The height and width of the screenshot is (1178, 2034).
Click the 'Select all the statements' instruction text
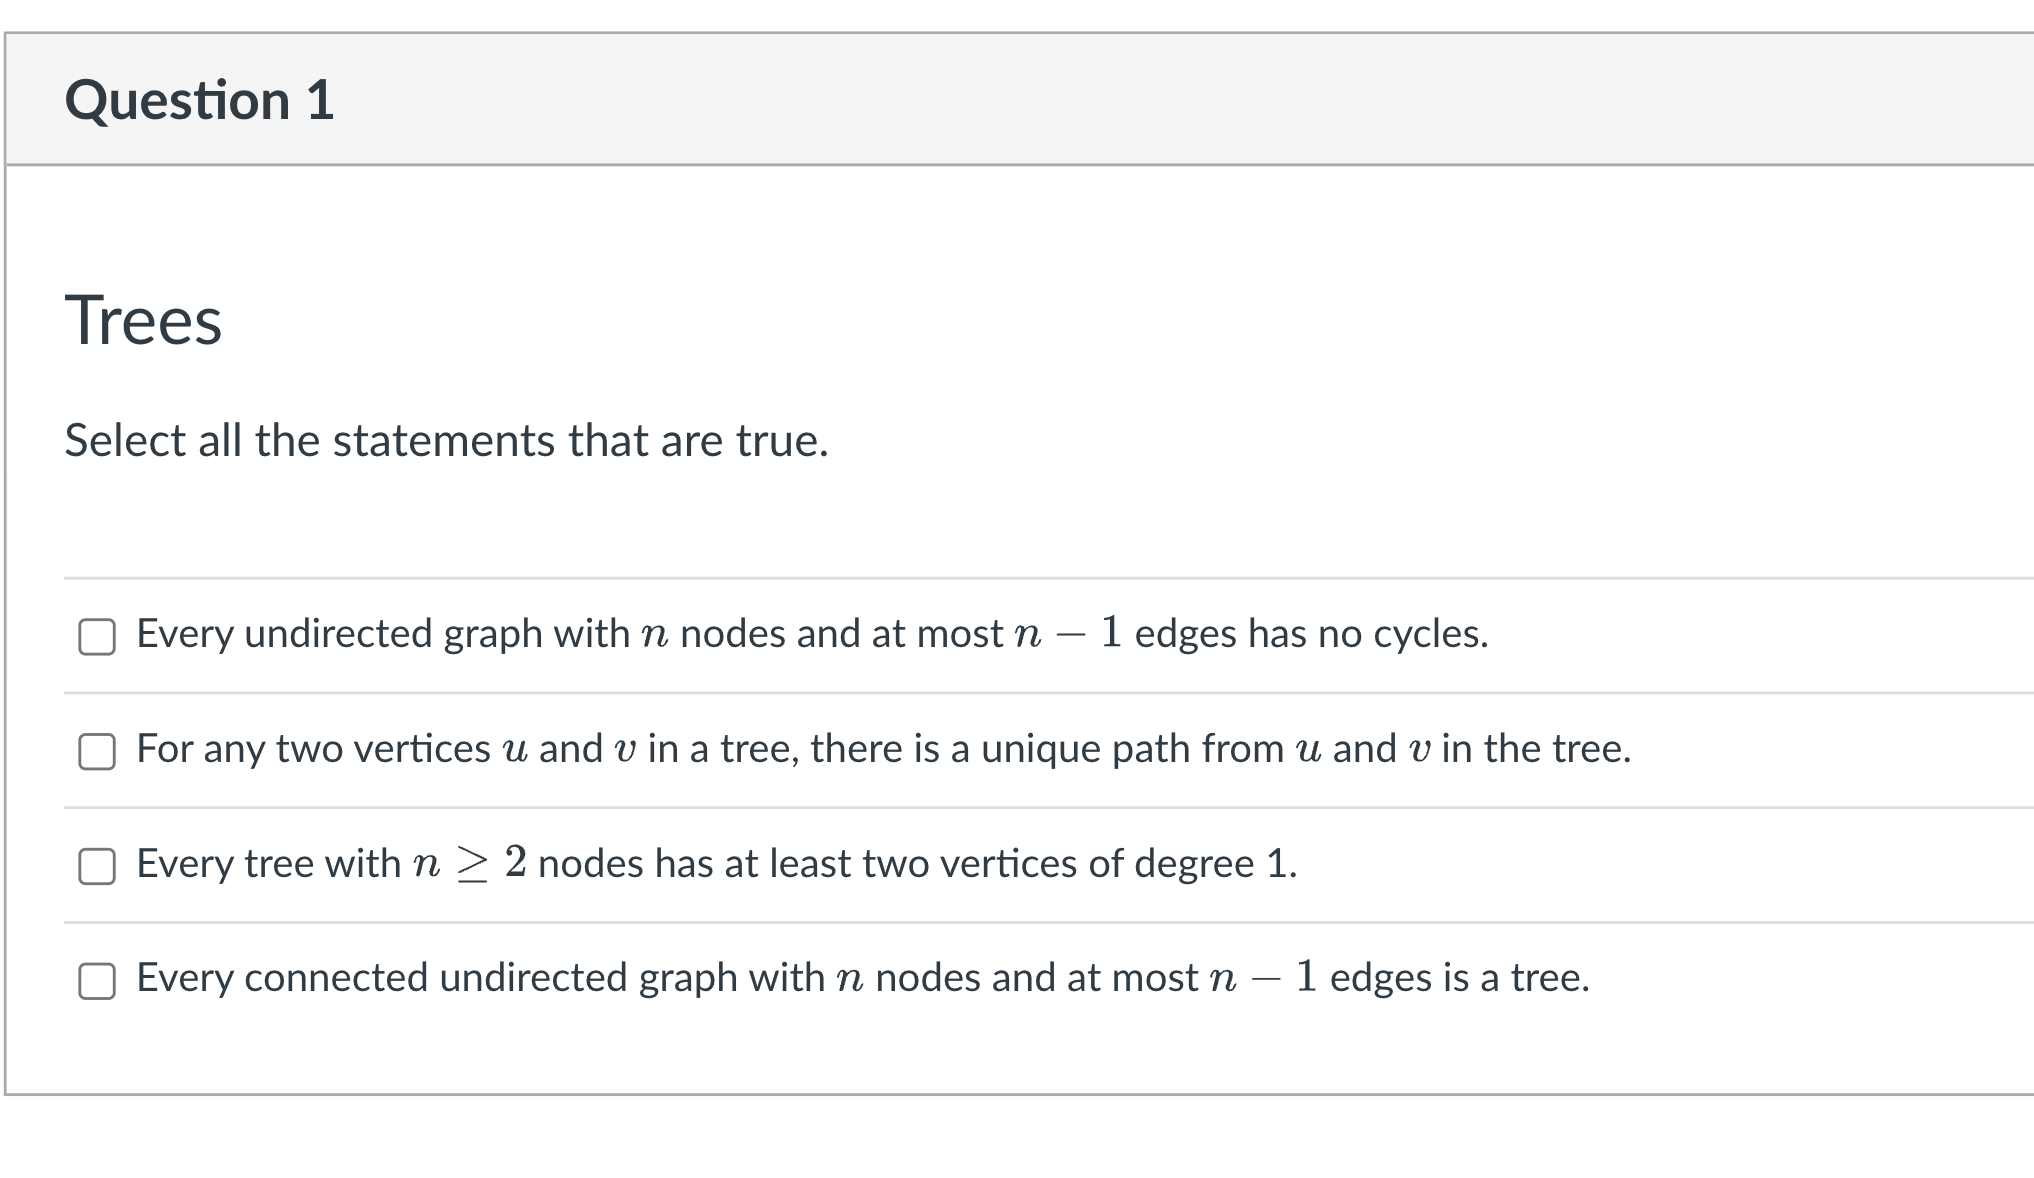tap(446, 440)
